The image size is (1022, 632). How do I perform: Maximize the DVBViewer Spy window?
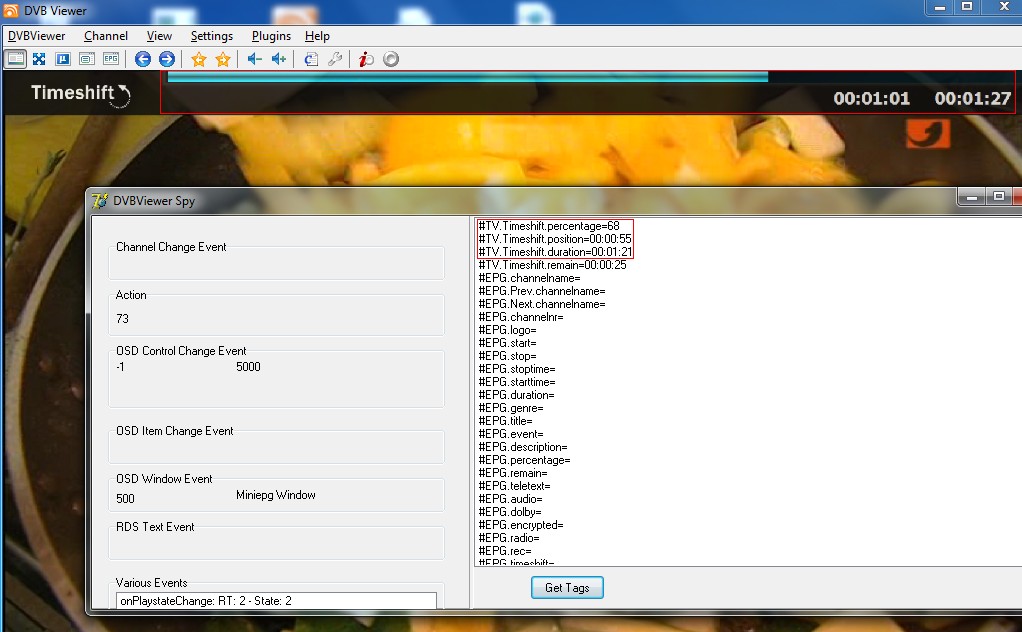pos(999,197)
